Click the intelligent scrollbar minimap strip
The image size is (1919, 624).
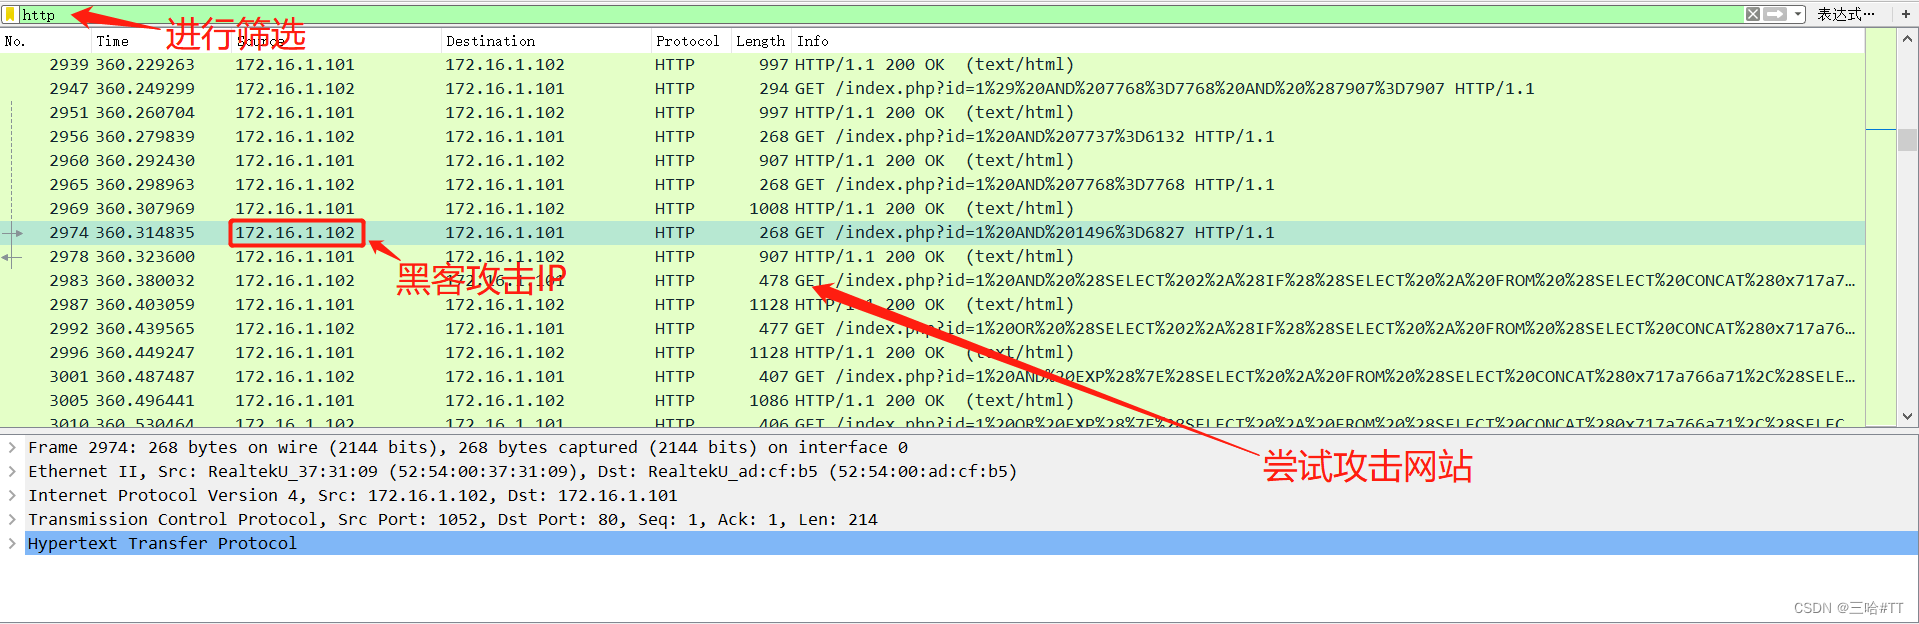(1881, 226)
